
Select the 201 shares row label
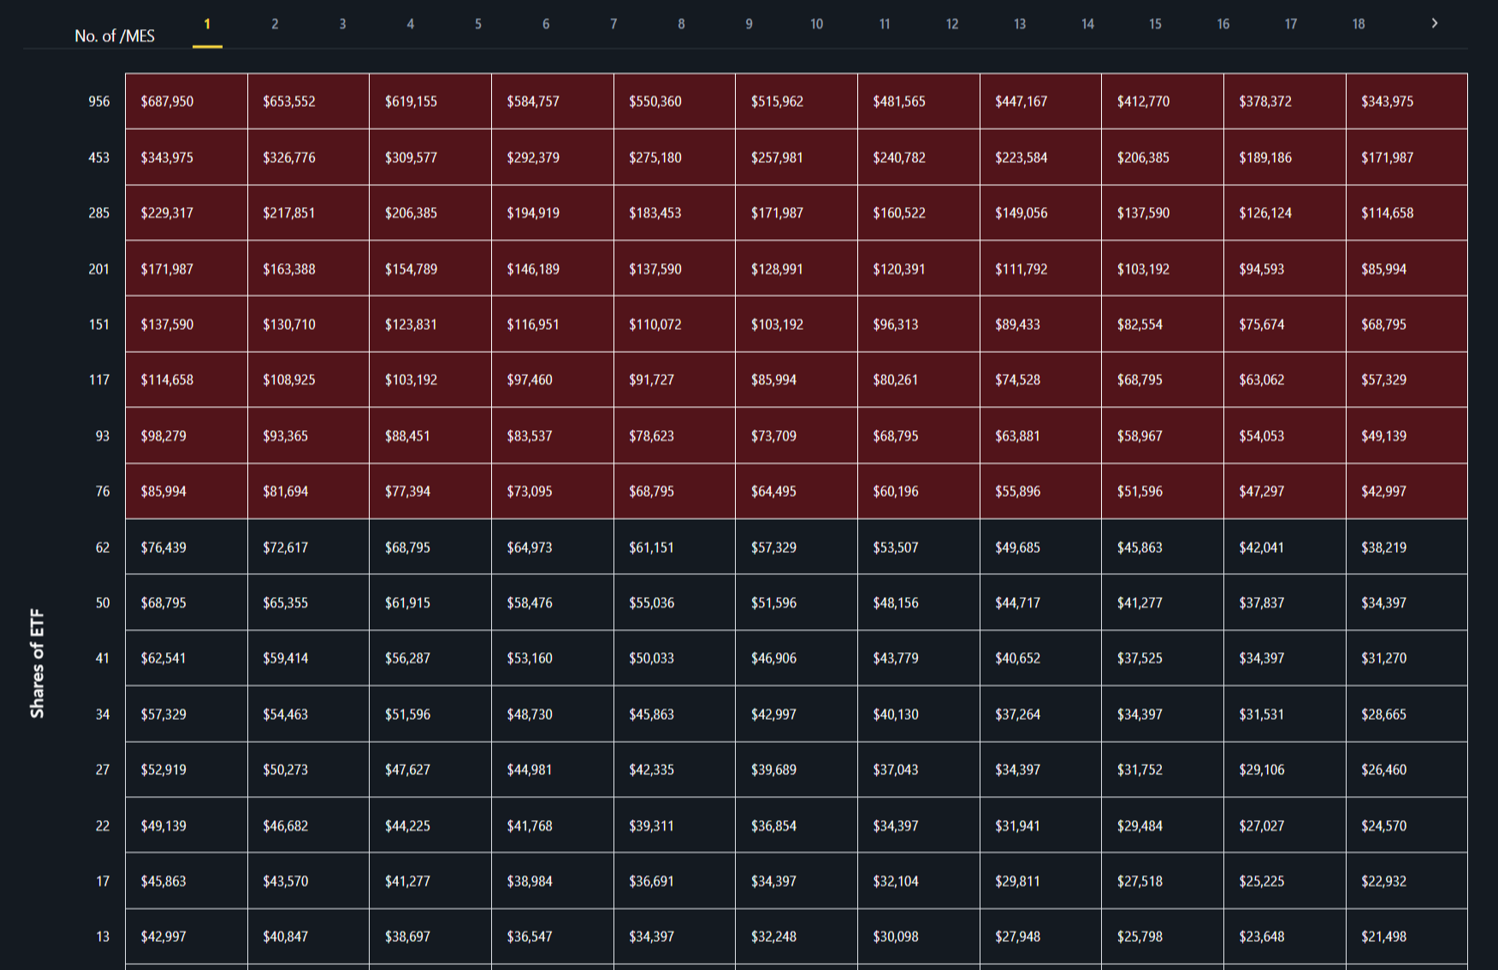(x=99, y=269)
